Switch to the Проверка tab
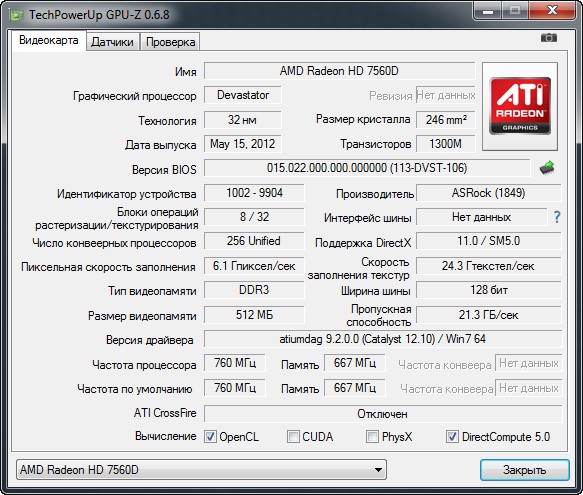The image size is (583, 495). point(170,42)
